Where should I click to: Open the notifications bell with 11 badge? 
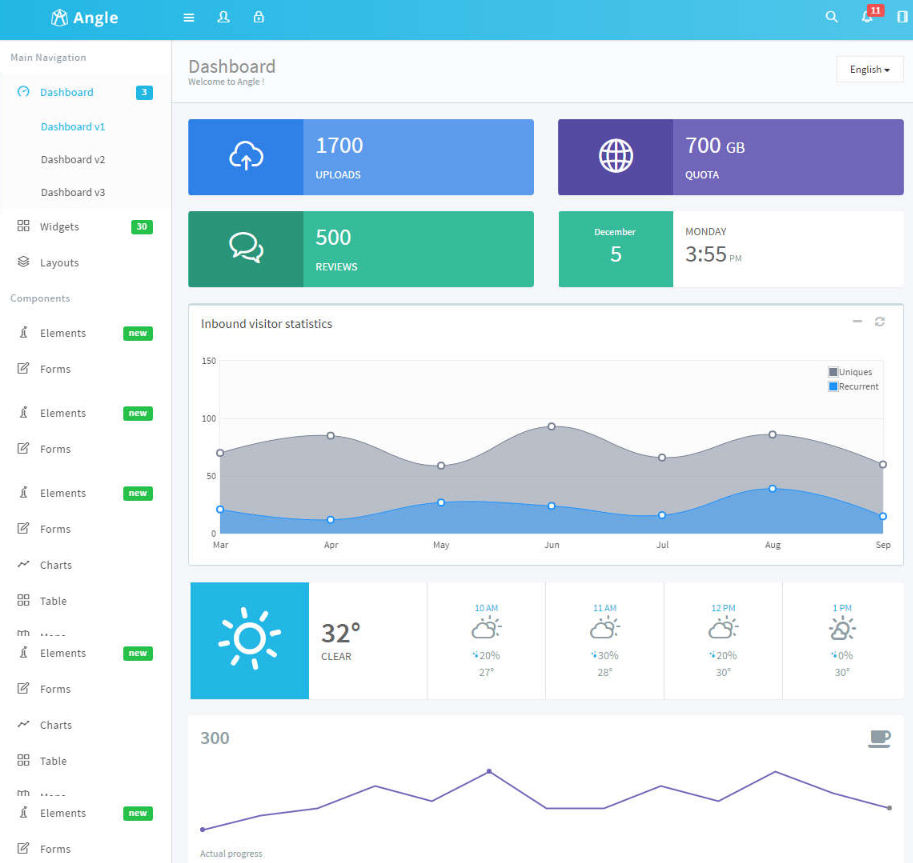pos(867,17)
